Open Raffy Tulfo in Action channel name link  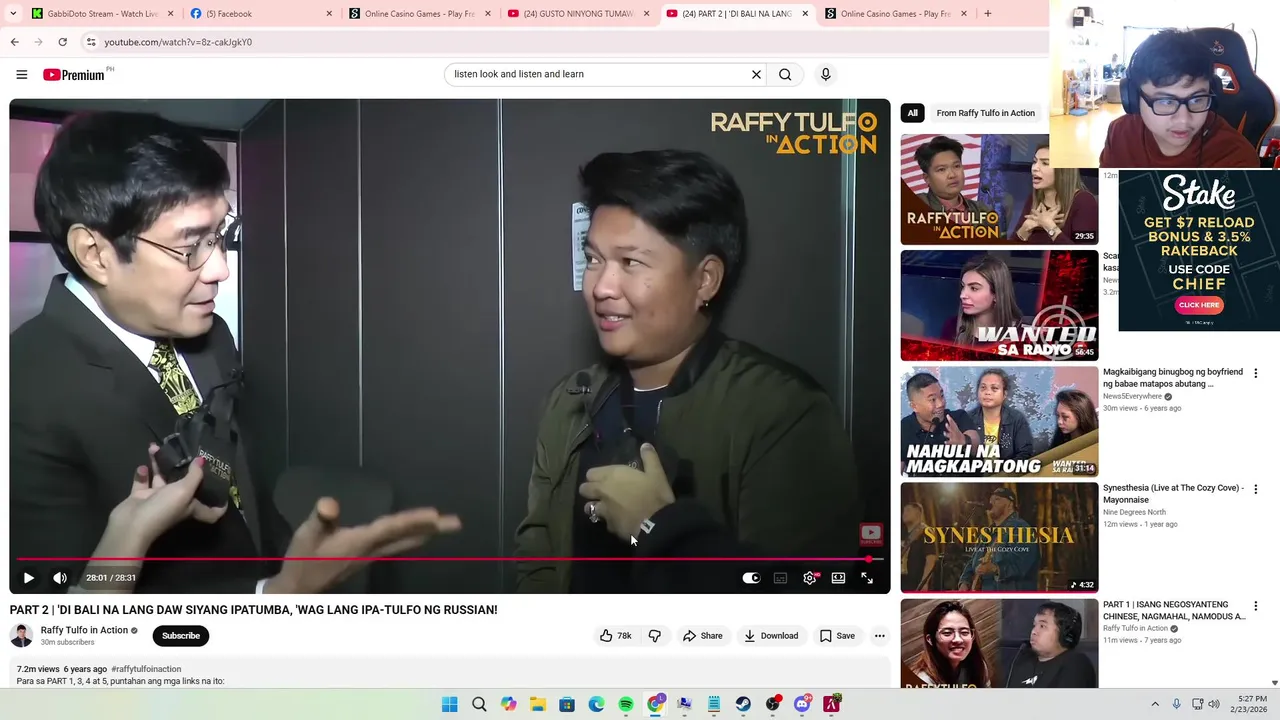coord(84,630)
